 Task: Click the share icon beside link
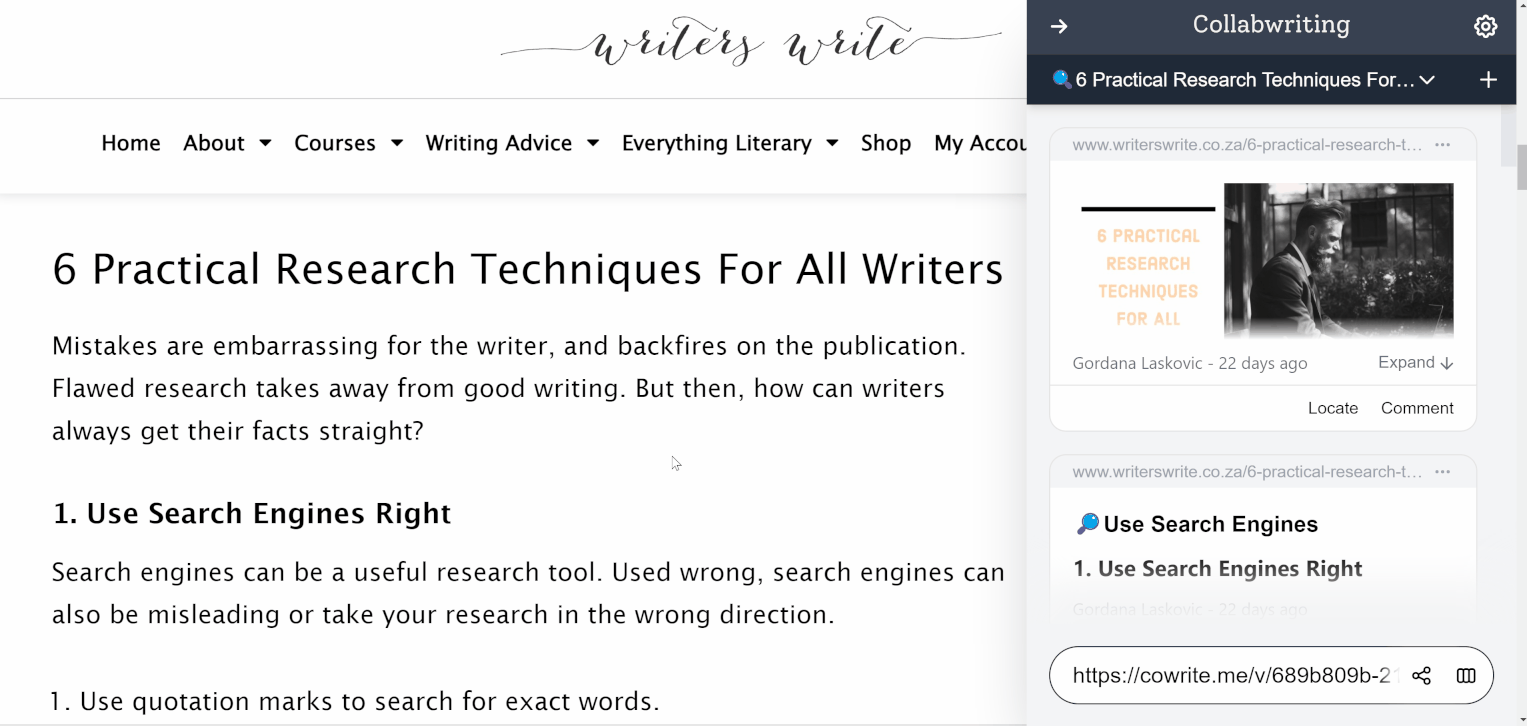1421,676
